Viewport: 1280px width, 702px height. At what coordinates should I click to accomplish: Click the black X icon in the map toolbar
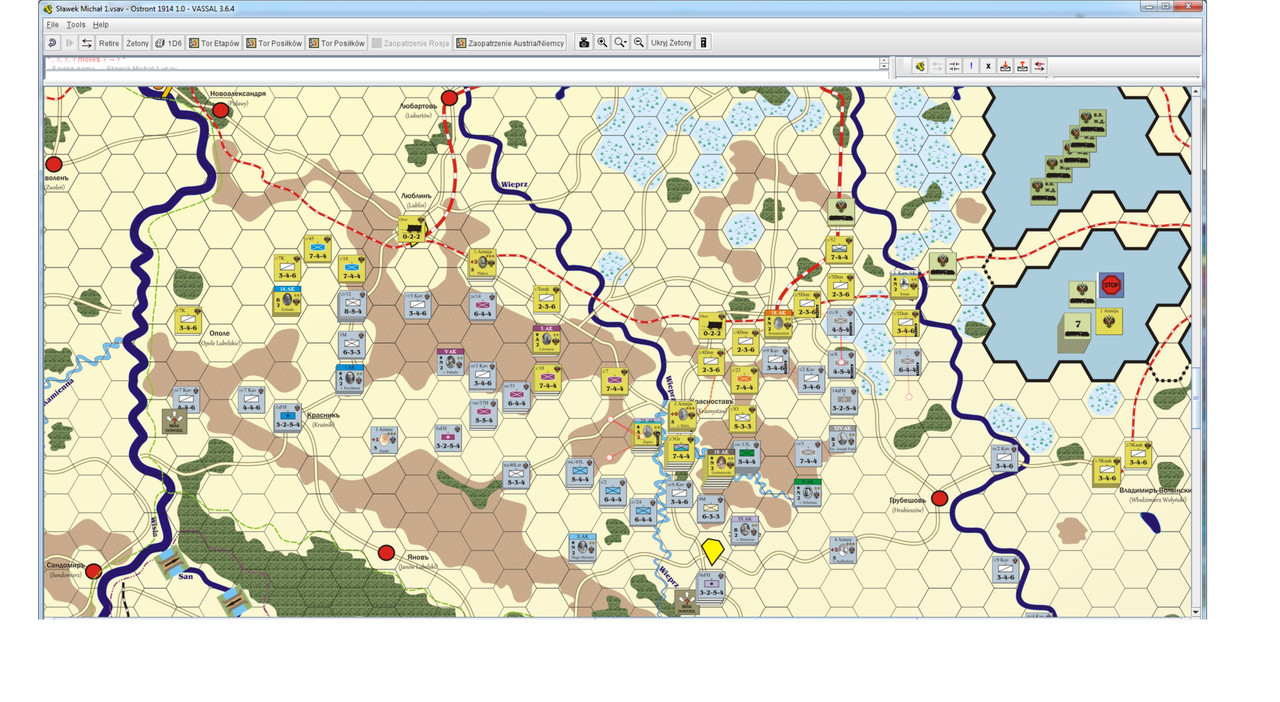[x=988, y=66]
